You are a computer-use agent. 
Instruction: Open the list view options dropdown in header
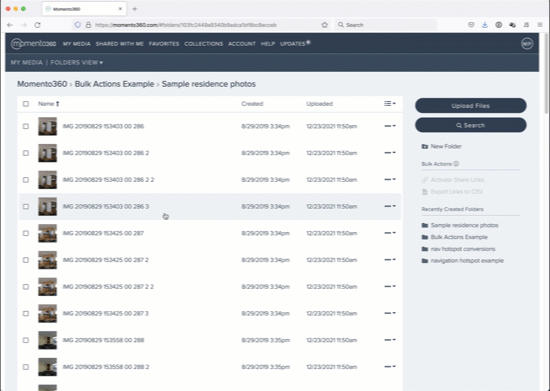(x=390, y=103)
